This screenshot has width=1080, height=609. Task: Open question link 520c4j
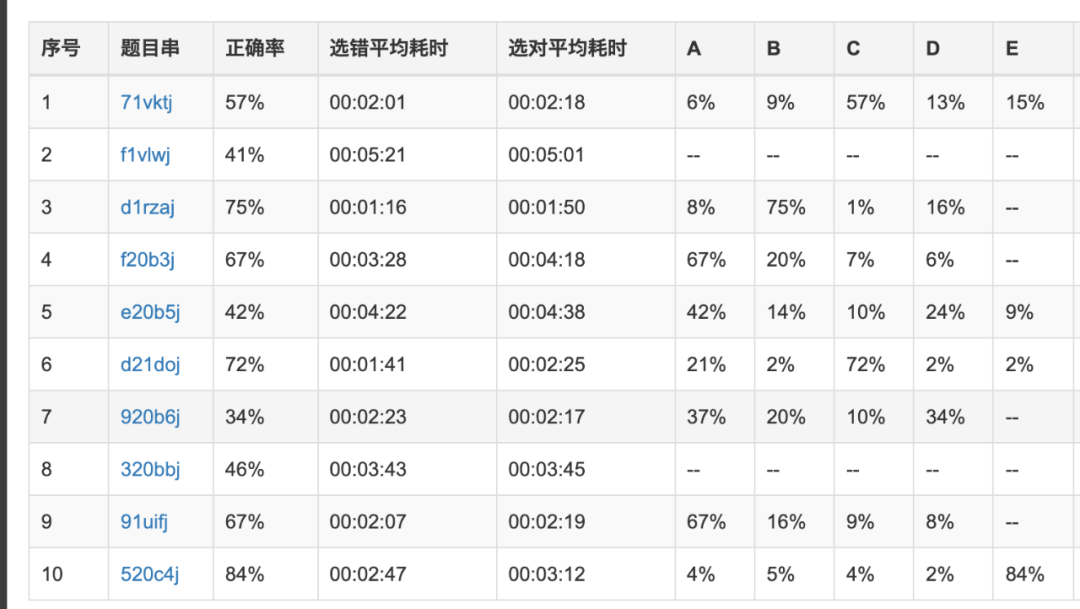tap(148, 574)
